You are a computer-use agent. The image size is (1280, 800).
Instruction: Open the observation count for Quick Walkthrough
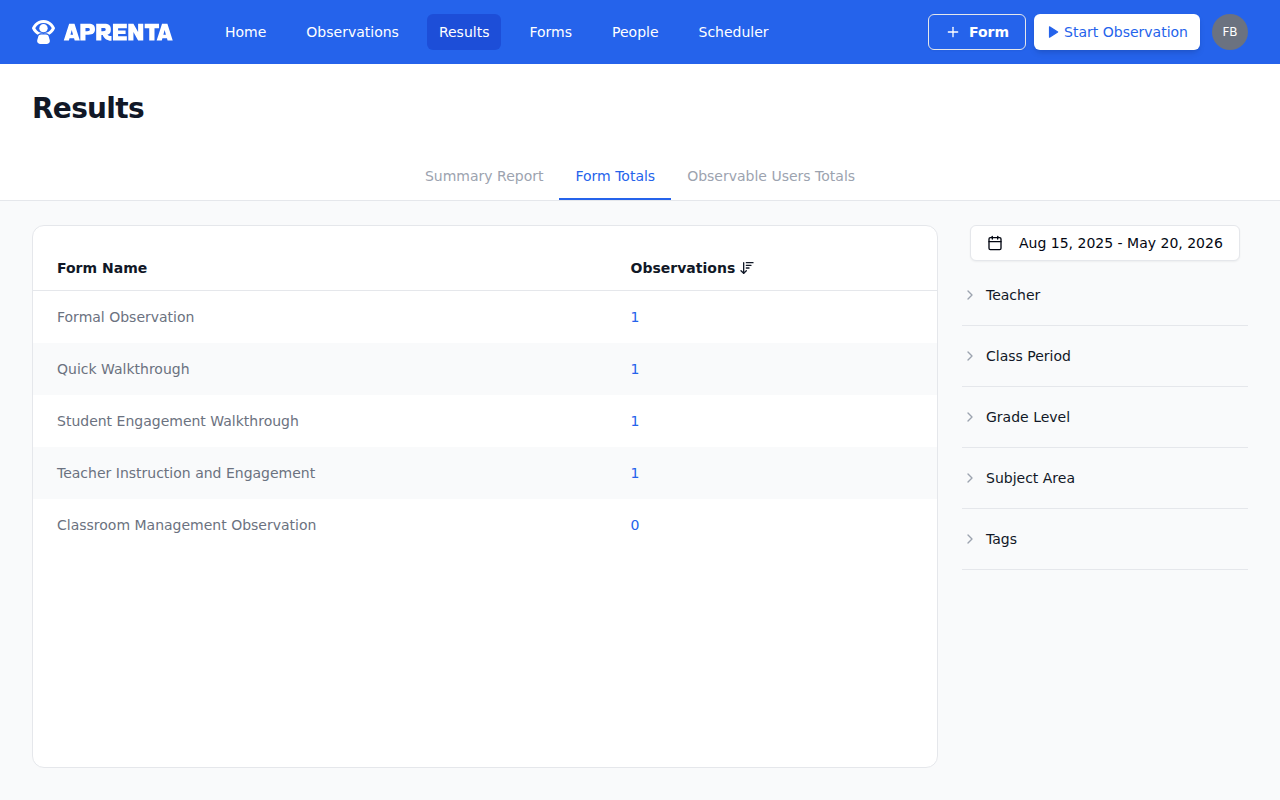click(x=635, y=368)
